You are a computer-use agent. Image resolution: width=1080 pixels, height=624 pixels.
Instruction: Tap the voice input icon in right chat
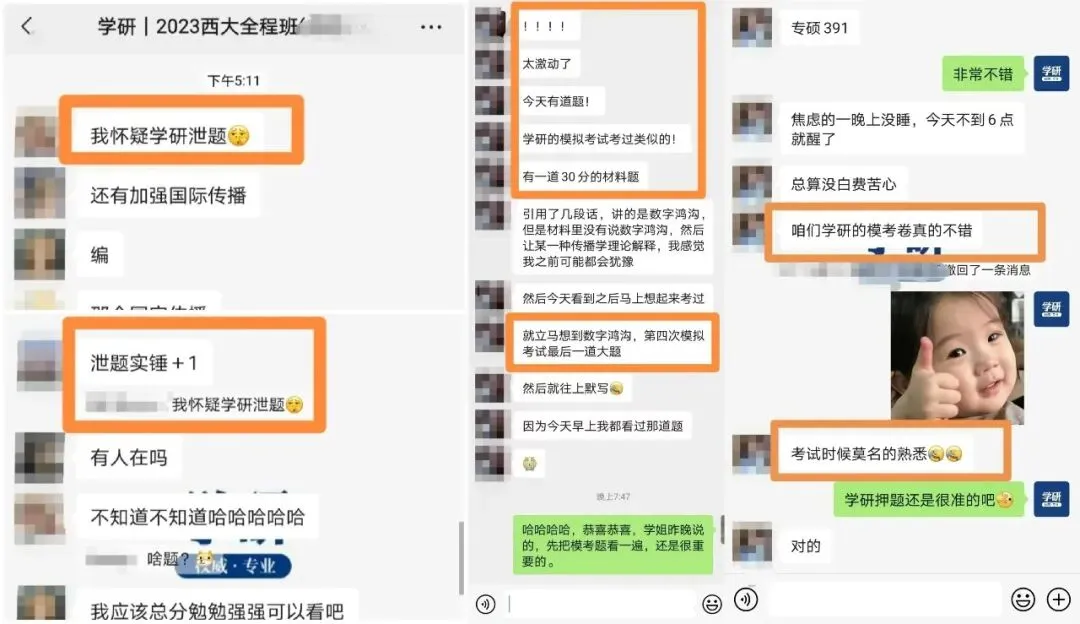746,599
